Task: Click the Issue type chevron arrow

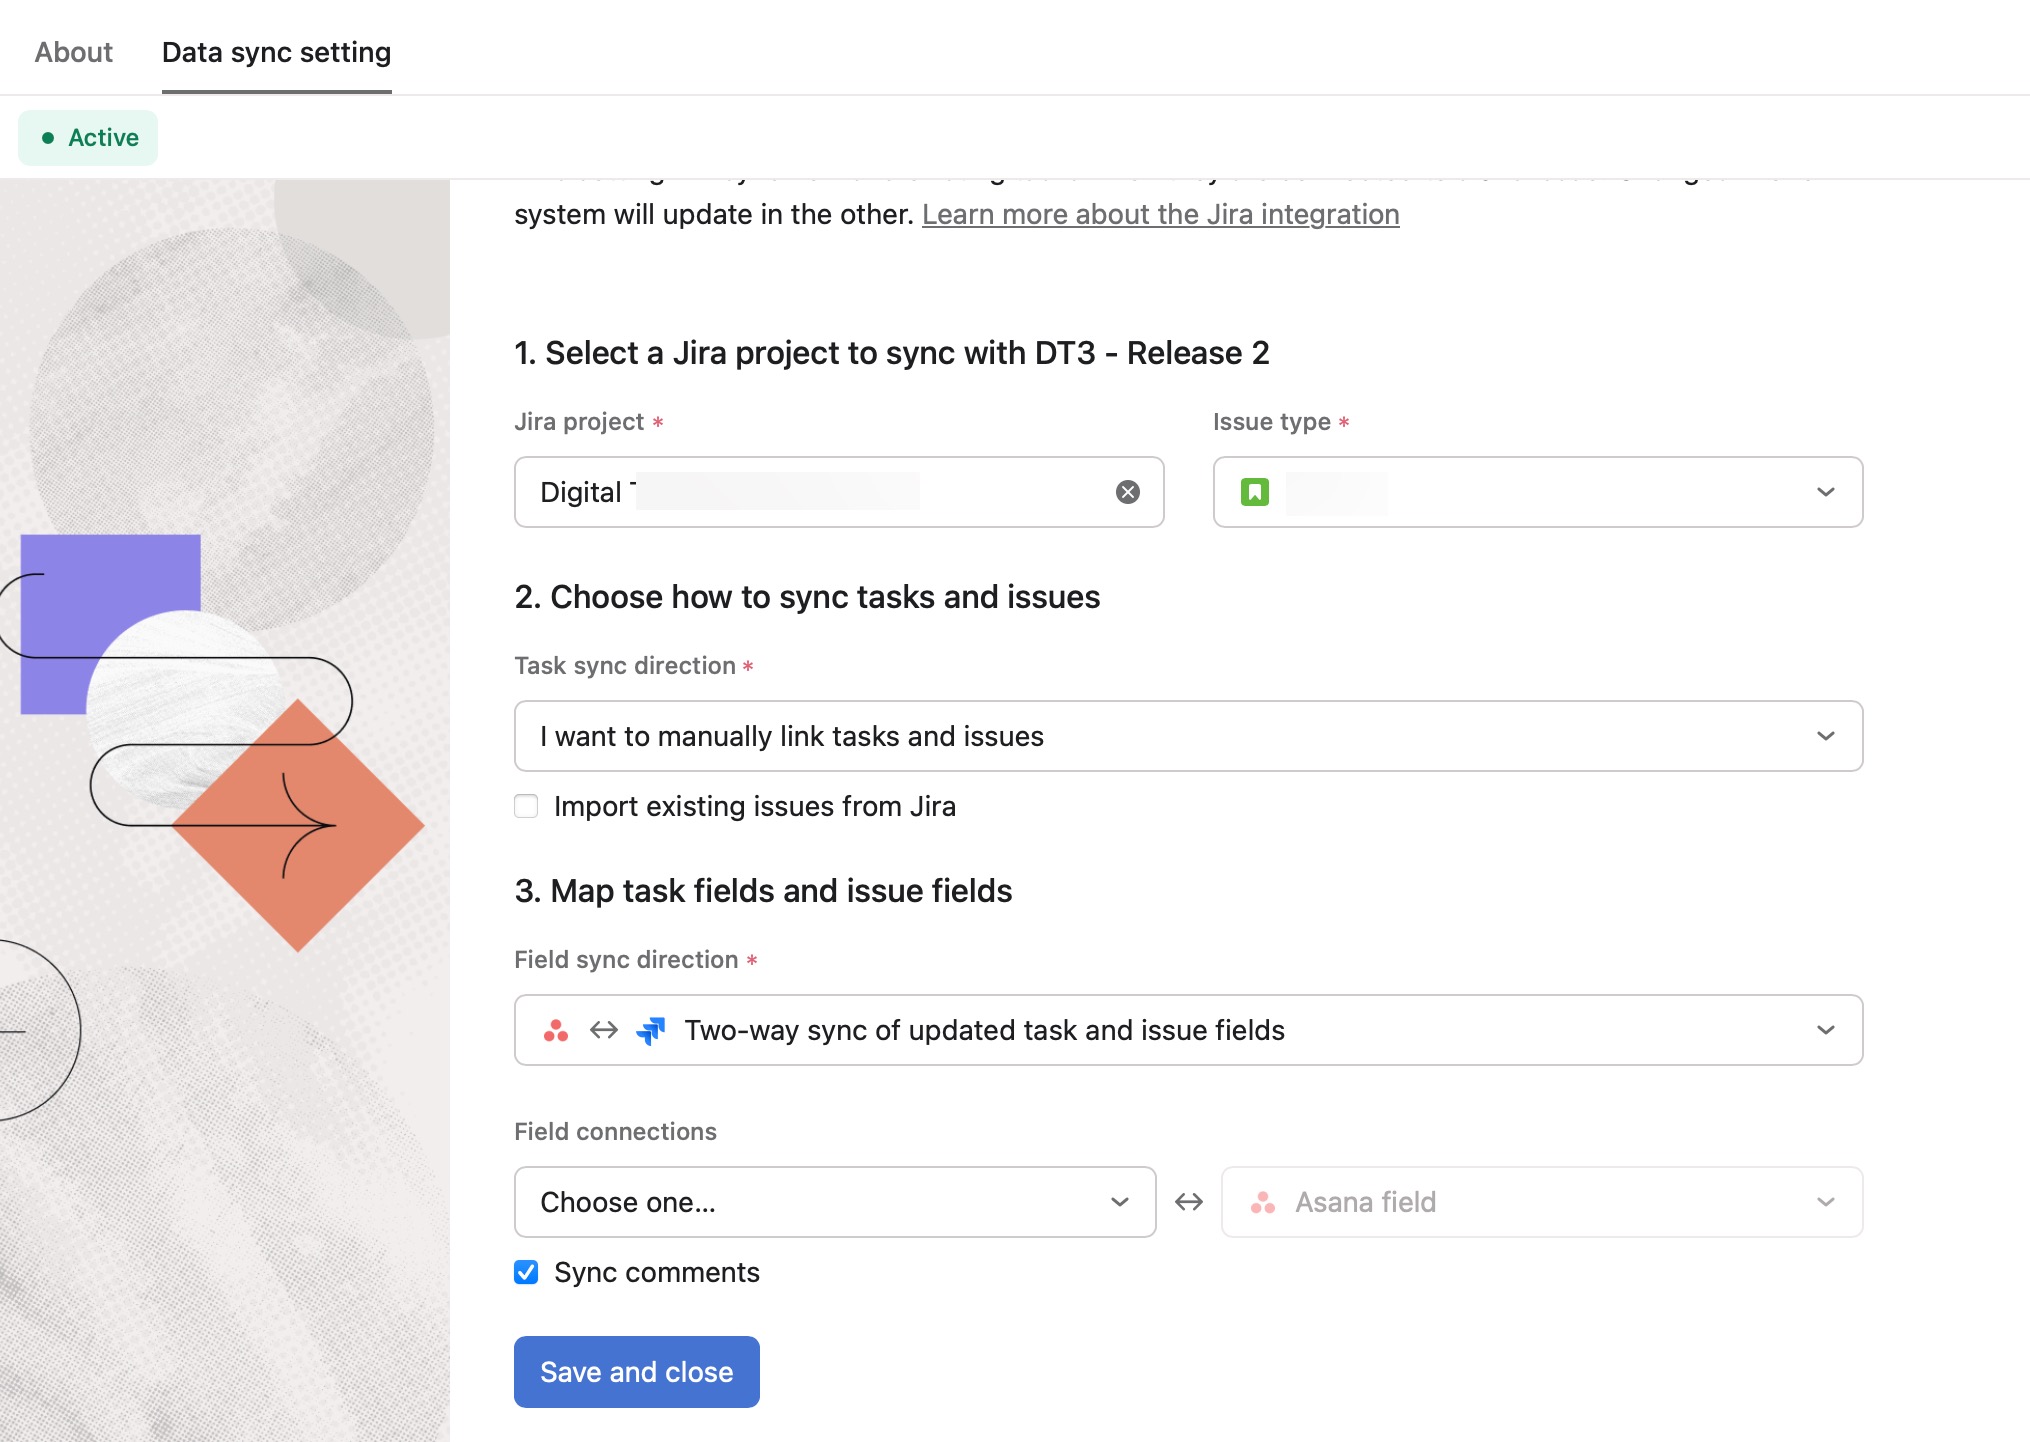Action: pyautogui.click(x=1826, y=492)
